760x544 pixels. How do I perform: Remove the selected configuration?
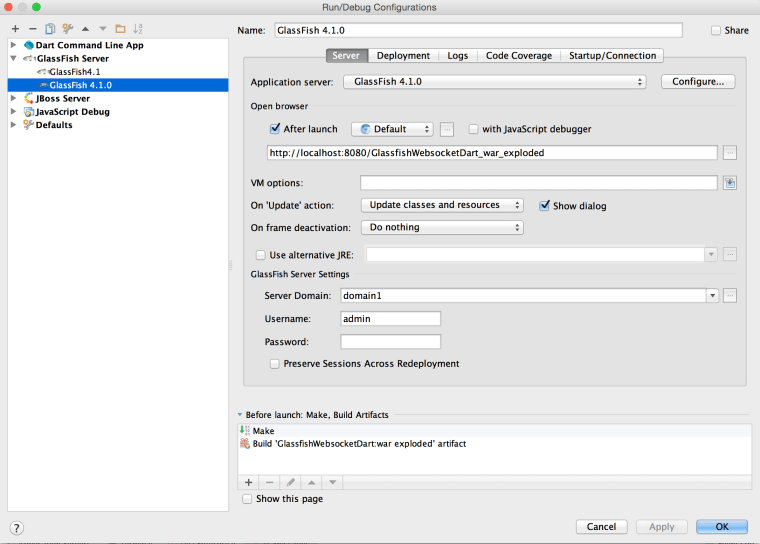click(33, 29)
